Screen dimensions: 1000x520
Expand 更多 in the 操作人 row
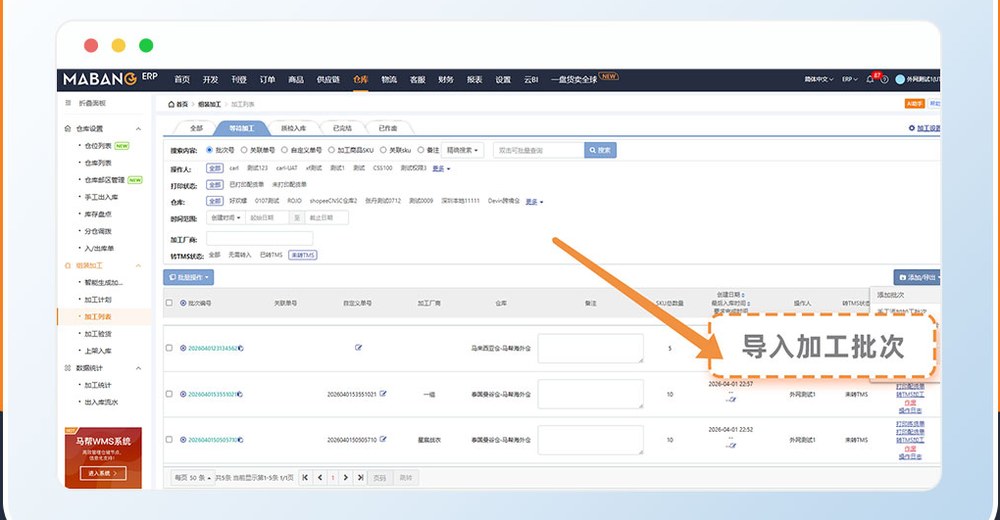[441, 168]
